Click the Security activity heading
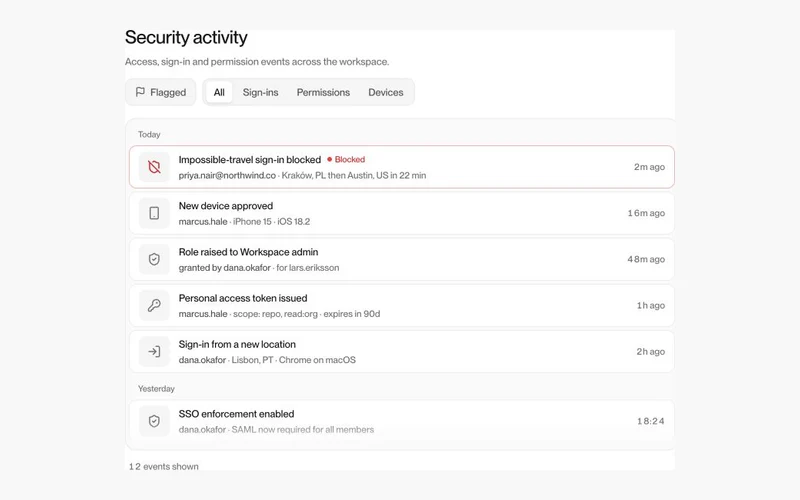This screenshot has width=800, height=500. 186,37
